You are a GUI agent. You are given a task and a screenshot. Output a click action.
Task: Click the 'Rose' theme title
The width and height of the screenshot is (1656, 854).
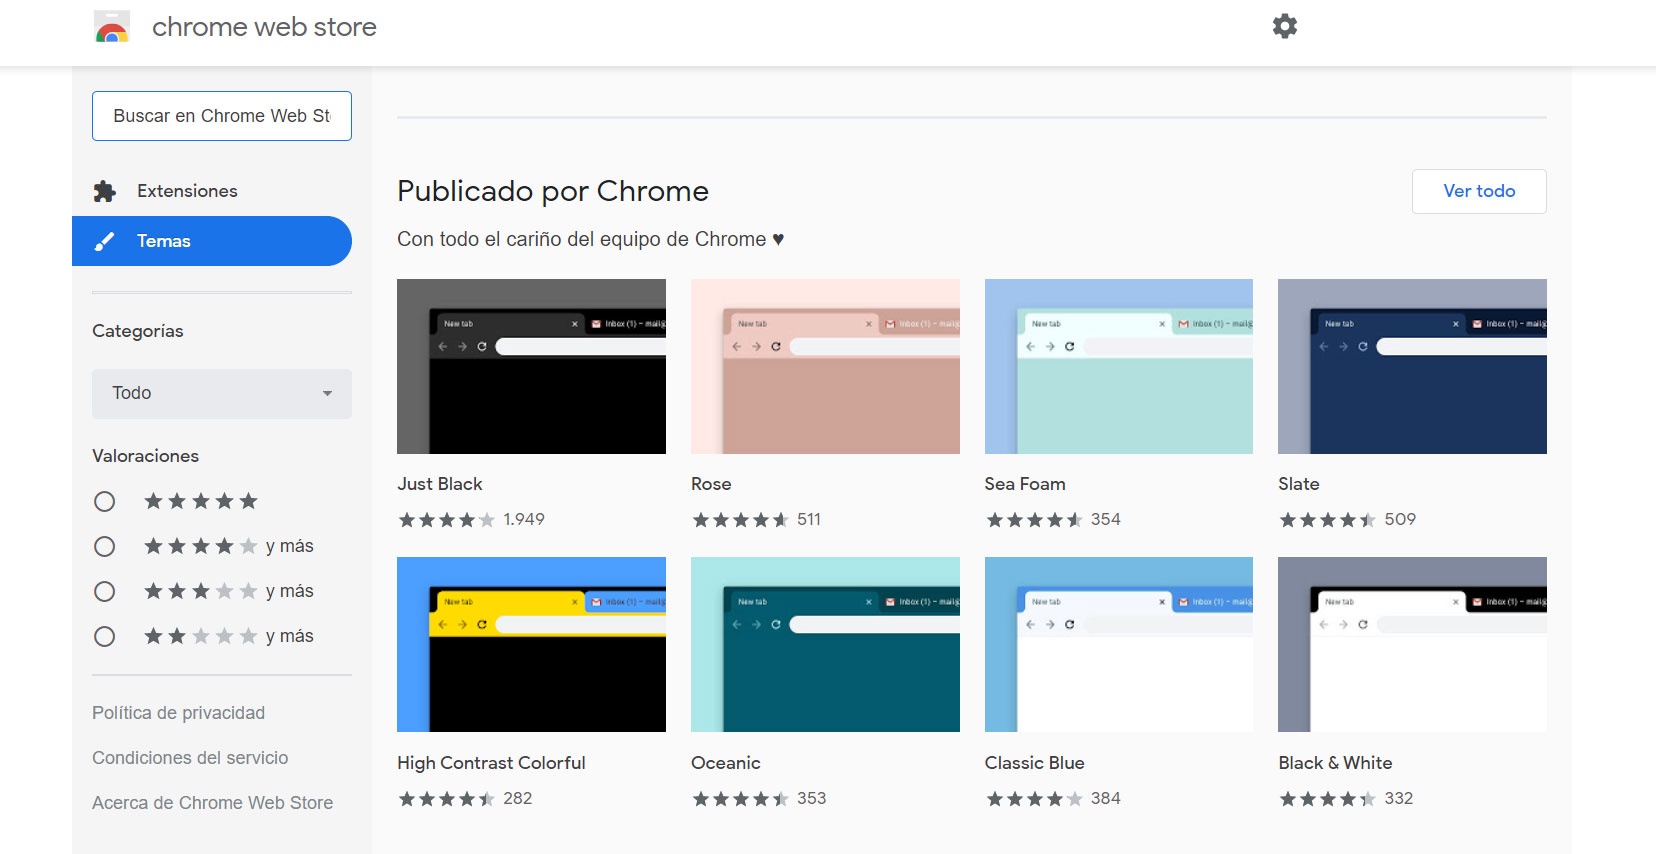[711, 484]
